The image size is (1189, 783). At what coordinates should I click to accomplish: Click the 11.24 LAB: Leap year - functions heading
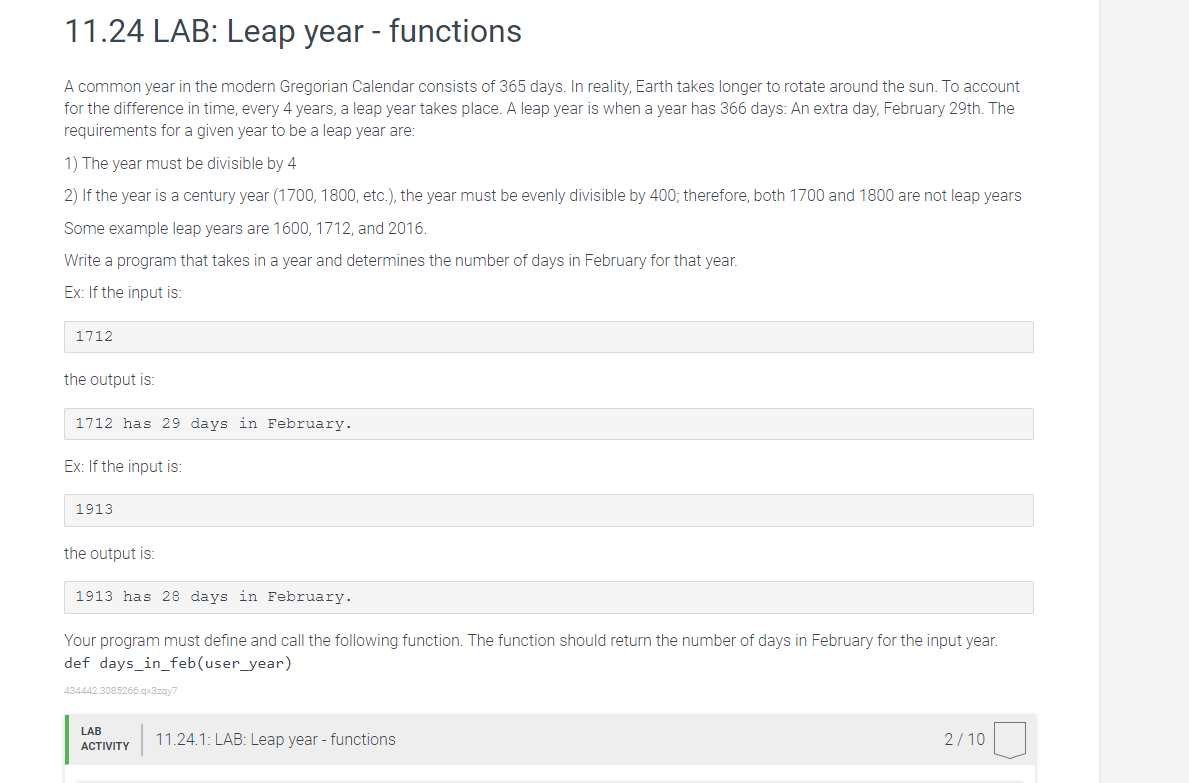[x=293, y=32]
